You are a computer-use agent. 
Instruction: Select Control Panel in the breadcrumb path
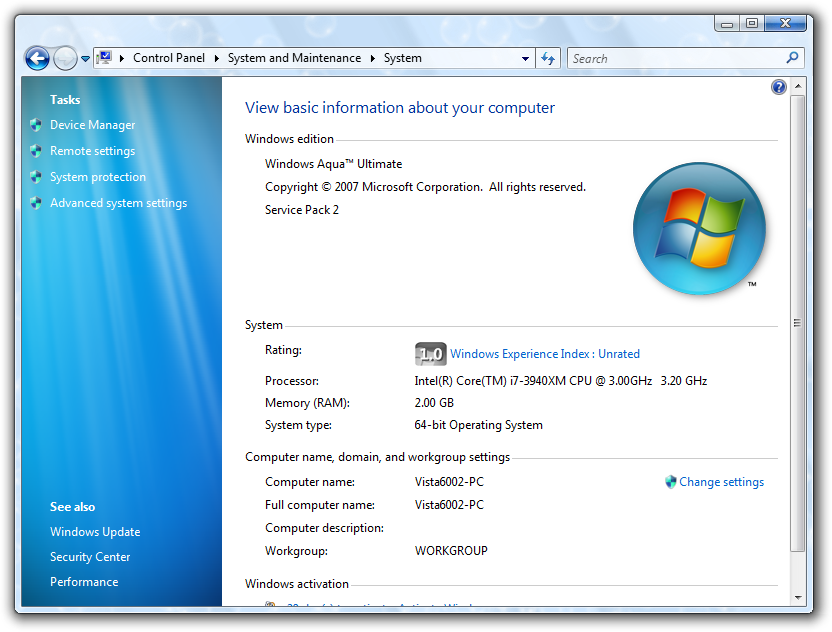tap(168, 58)
